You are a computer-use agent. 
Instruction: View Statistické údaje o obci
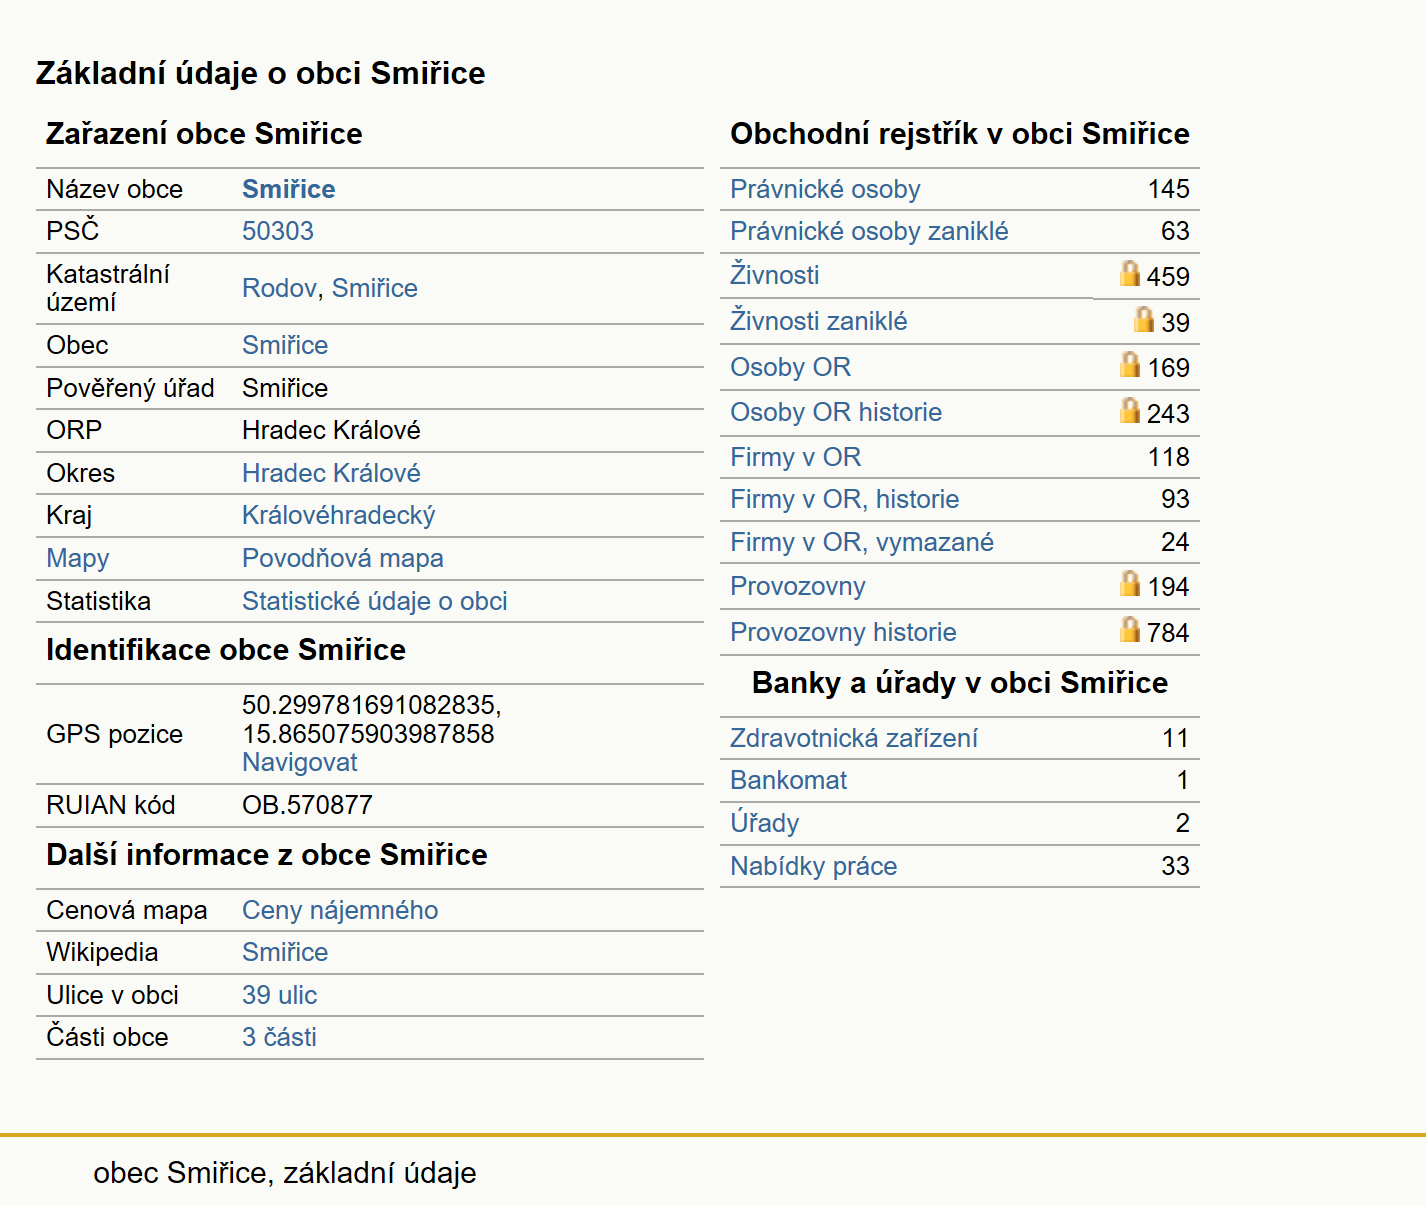click(x=375, y=601)
